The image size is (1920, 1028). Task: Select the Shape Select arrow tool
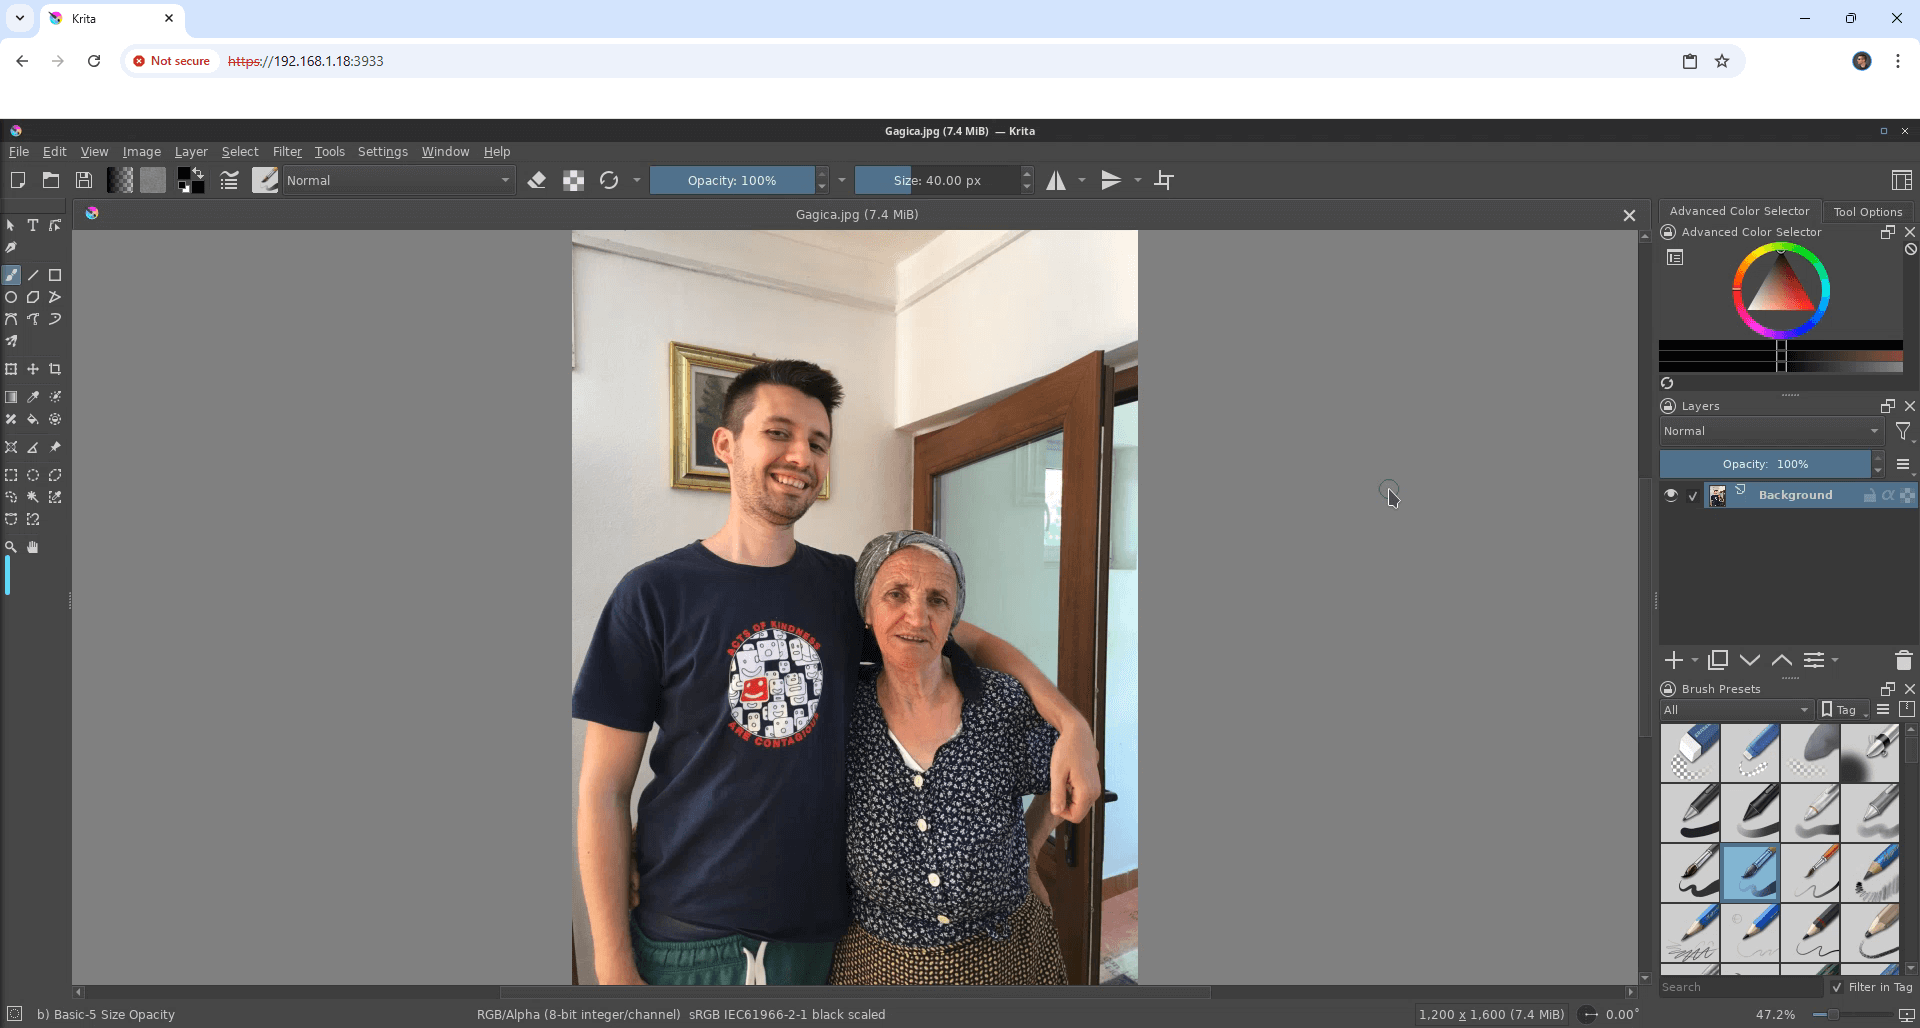(11, 225)
